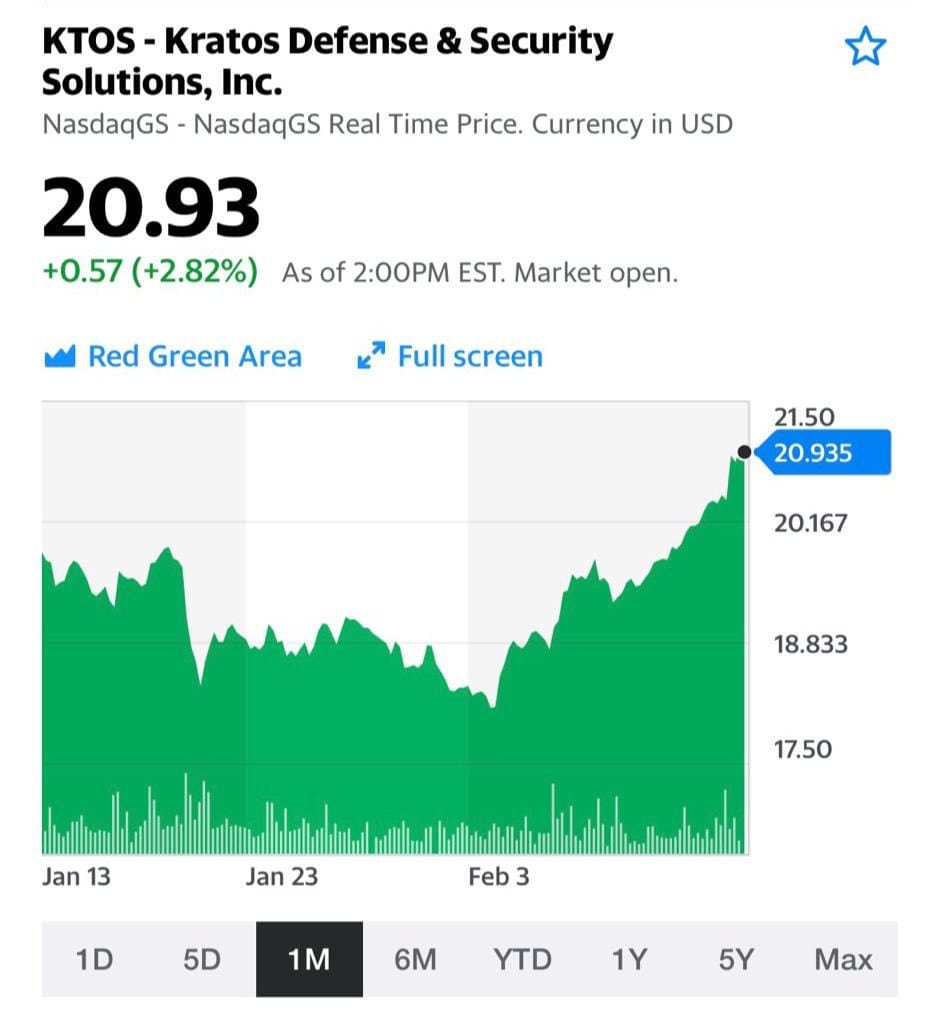The width and height of the screenshot is (946, 1014).
Task: Click the Jan 13 date axis label
Action: pyautogui.click(x=77, y=877)
